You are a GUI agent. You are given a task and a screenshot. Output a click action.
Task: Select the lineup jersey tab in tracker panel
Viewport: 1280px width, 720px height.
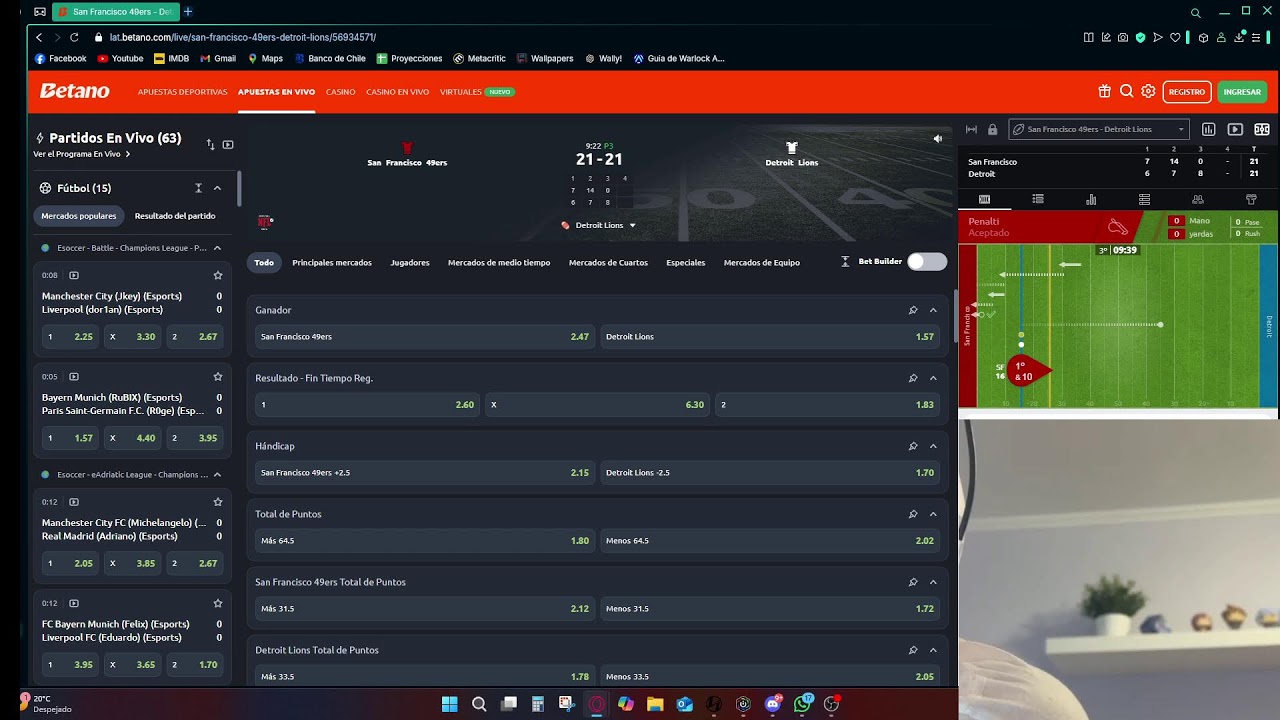[x=1251, y=199]
